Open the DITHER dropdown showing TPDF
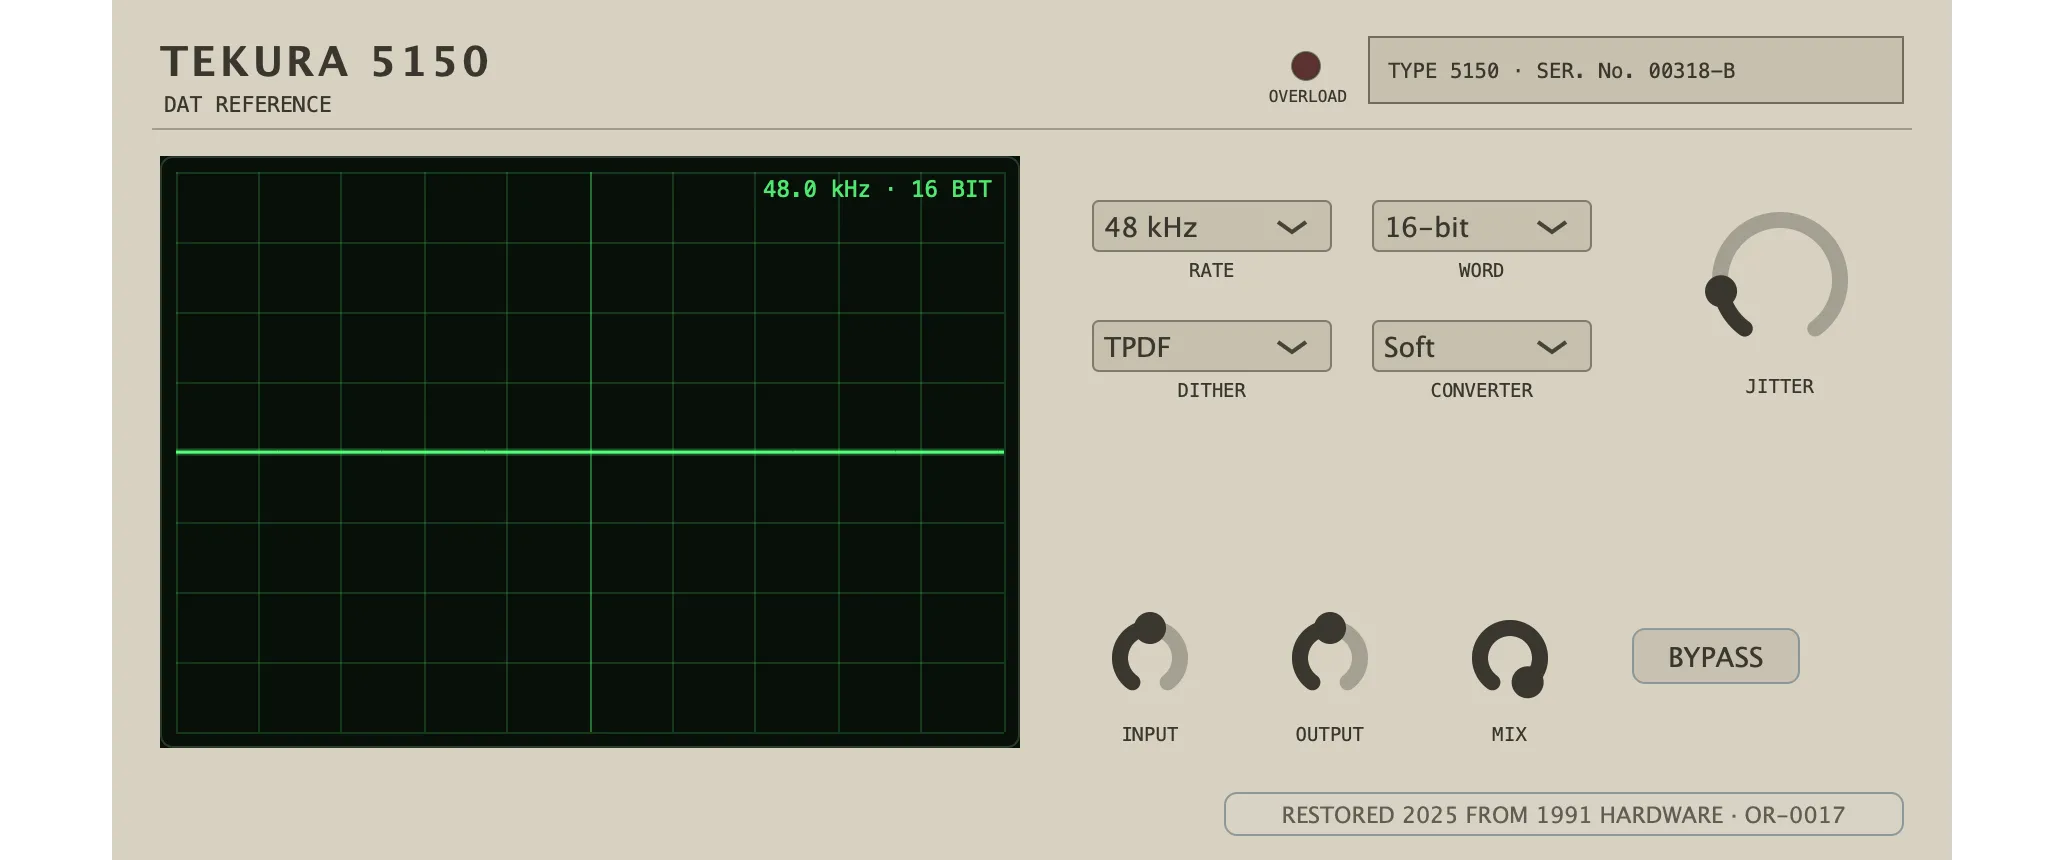Screen dimensions: 2064x860 coord(1211,346)
